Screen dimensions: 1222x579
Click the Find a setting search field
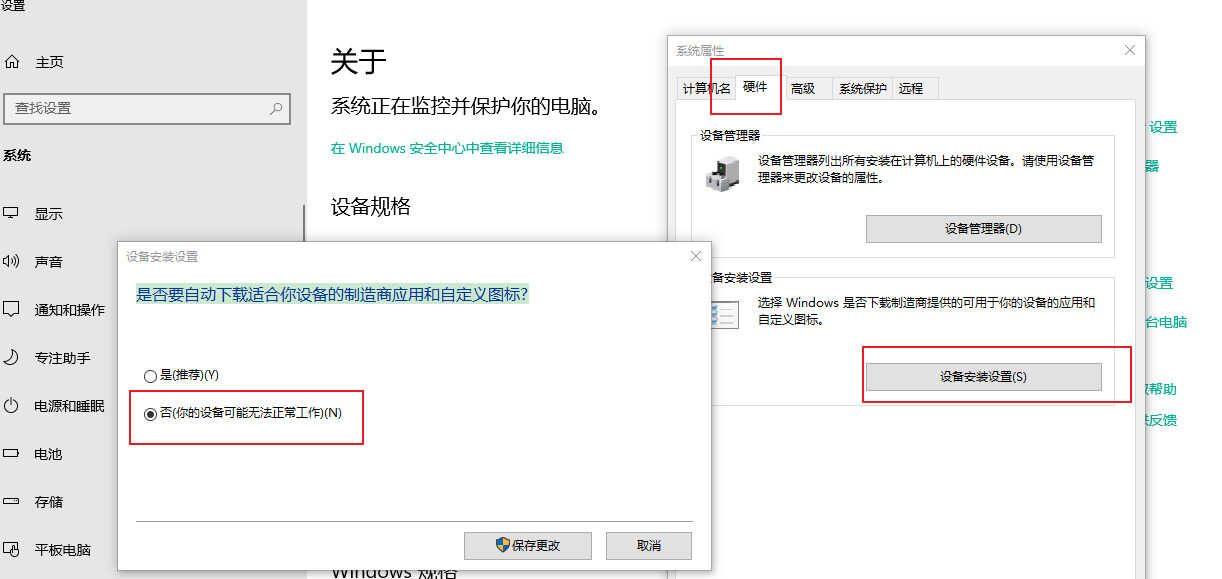147,108
